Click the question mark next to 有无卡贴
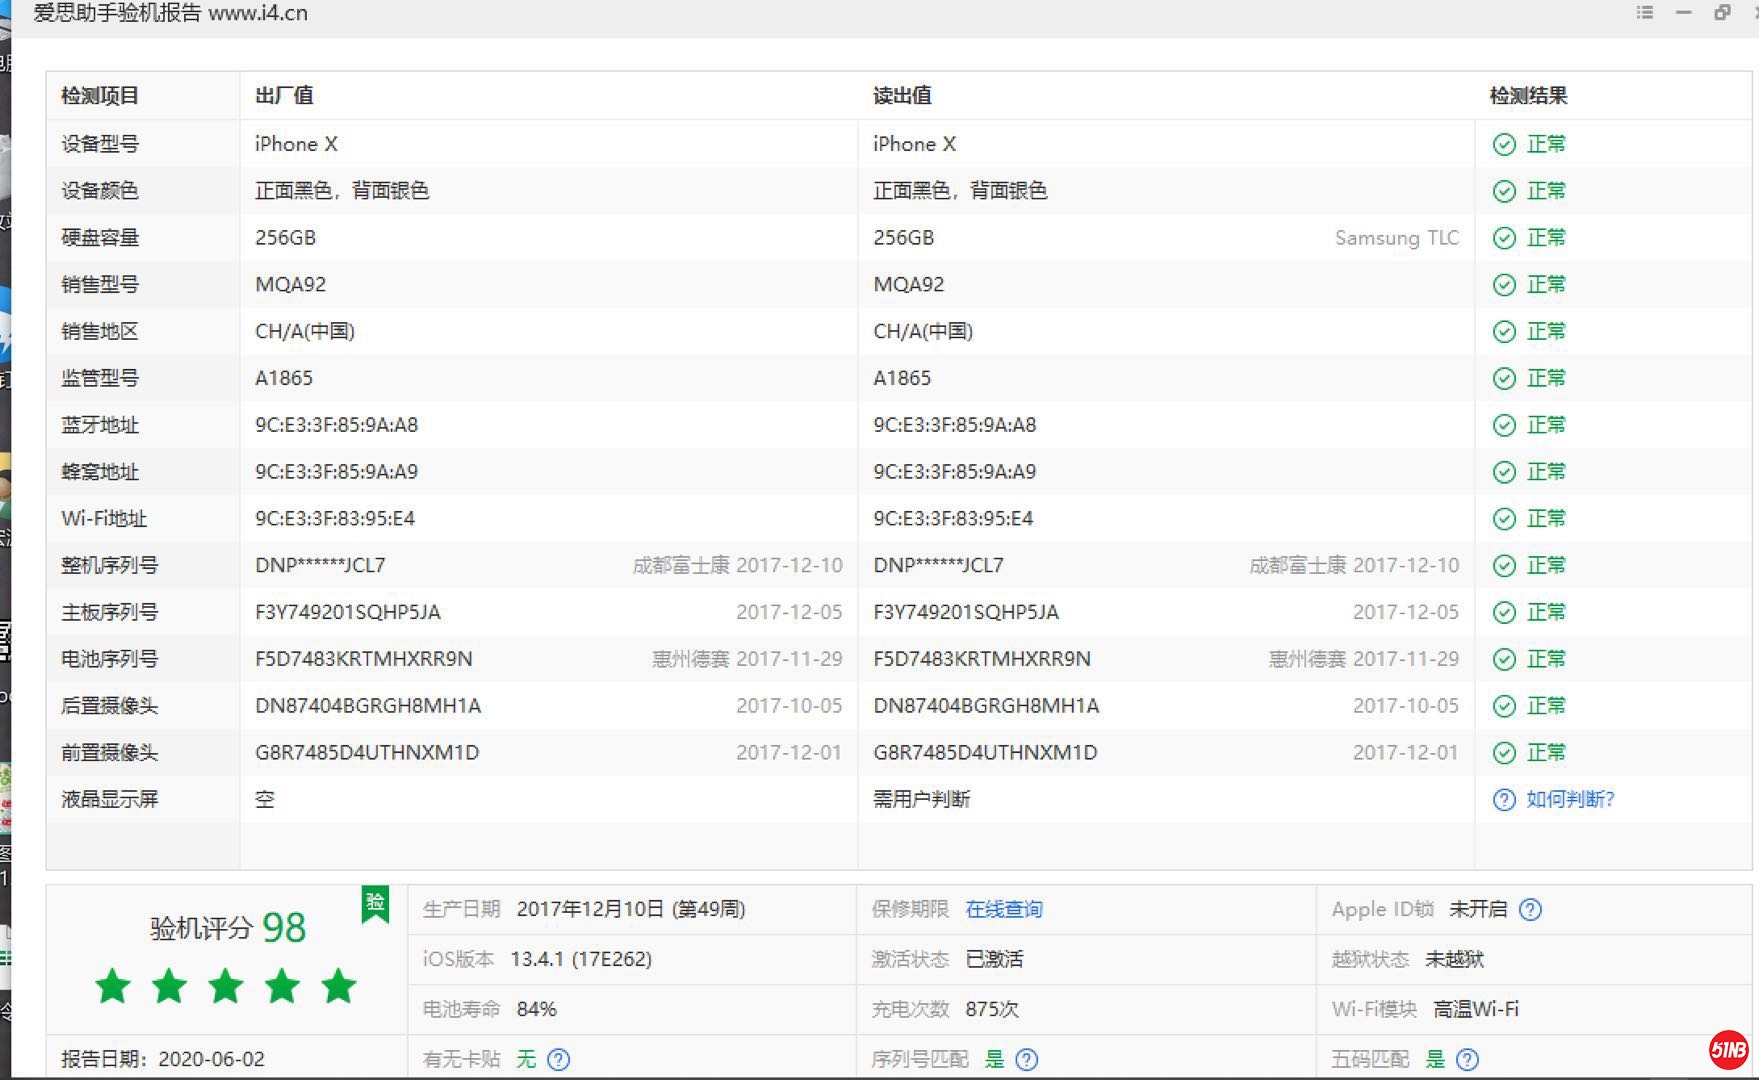The width and height of the screenshot is (1759, 1080). pos(559,1059)
